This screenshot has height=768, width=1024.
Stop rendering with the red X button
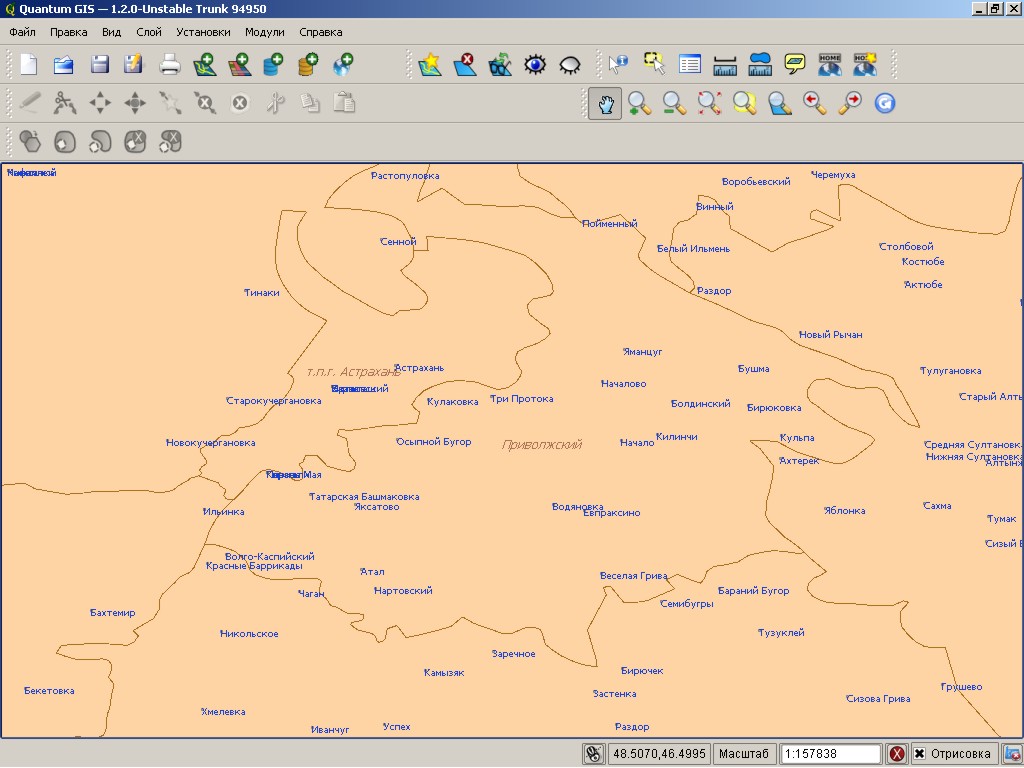897,753
